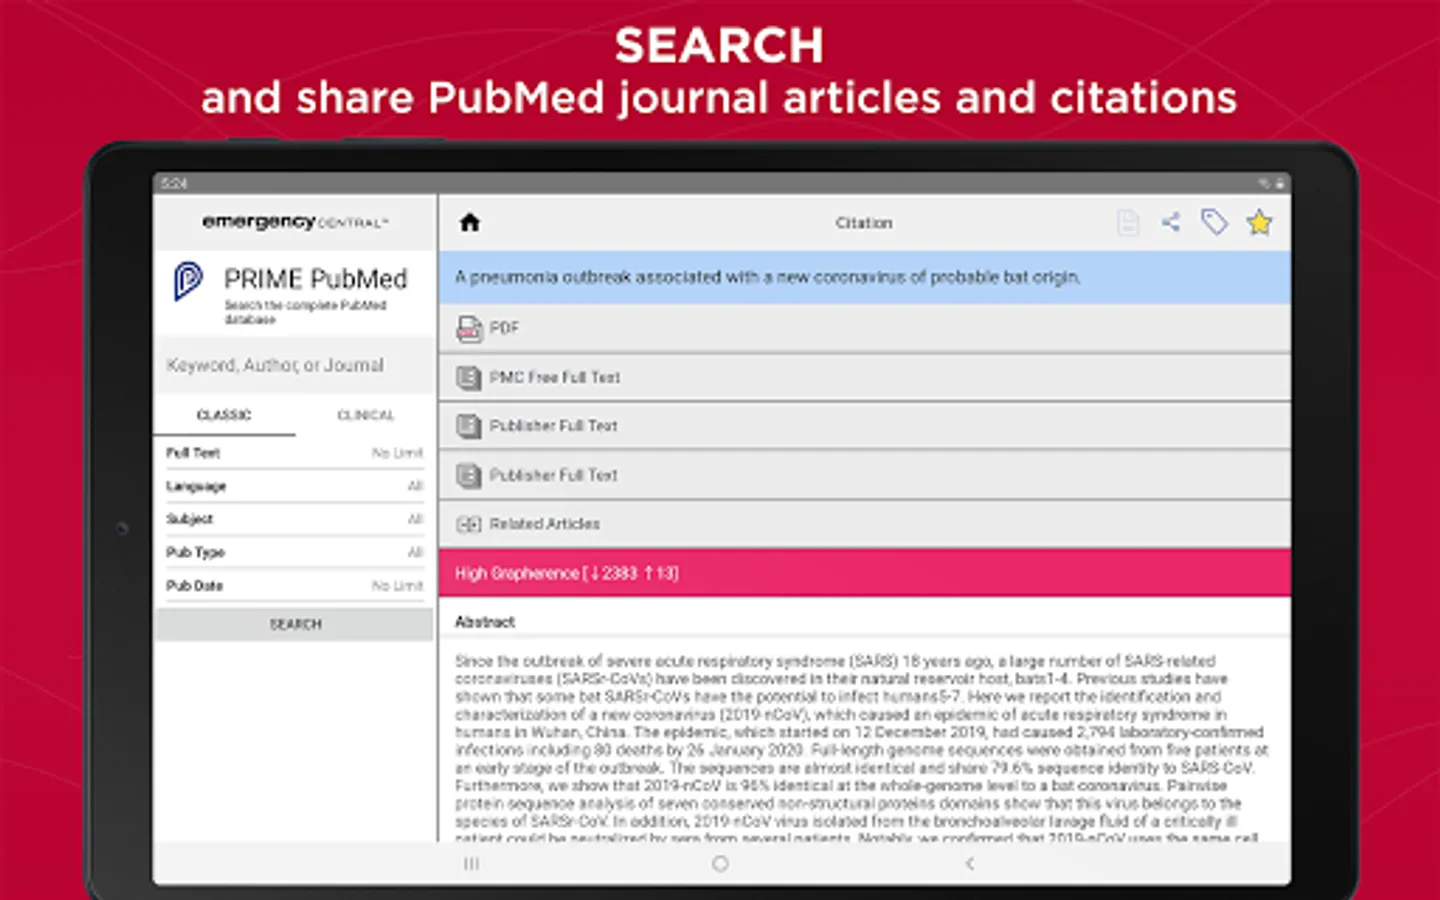Viewport: 1440px width, 900px height.
Task: Switch to the CLASSIC tab
Action: point(224,415)
